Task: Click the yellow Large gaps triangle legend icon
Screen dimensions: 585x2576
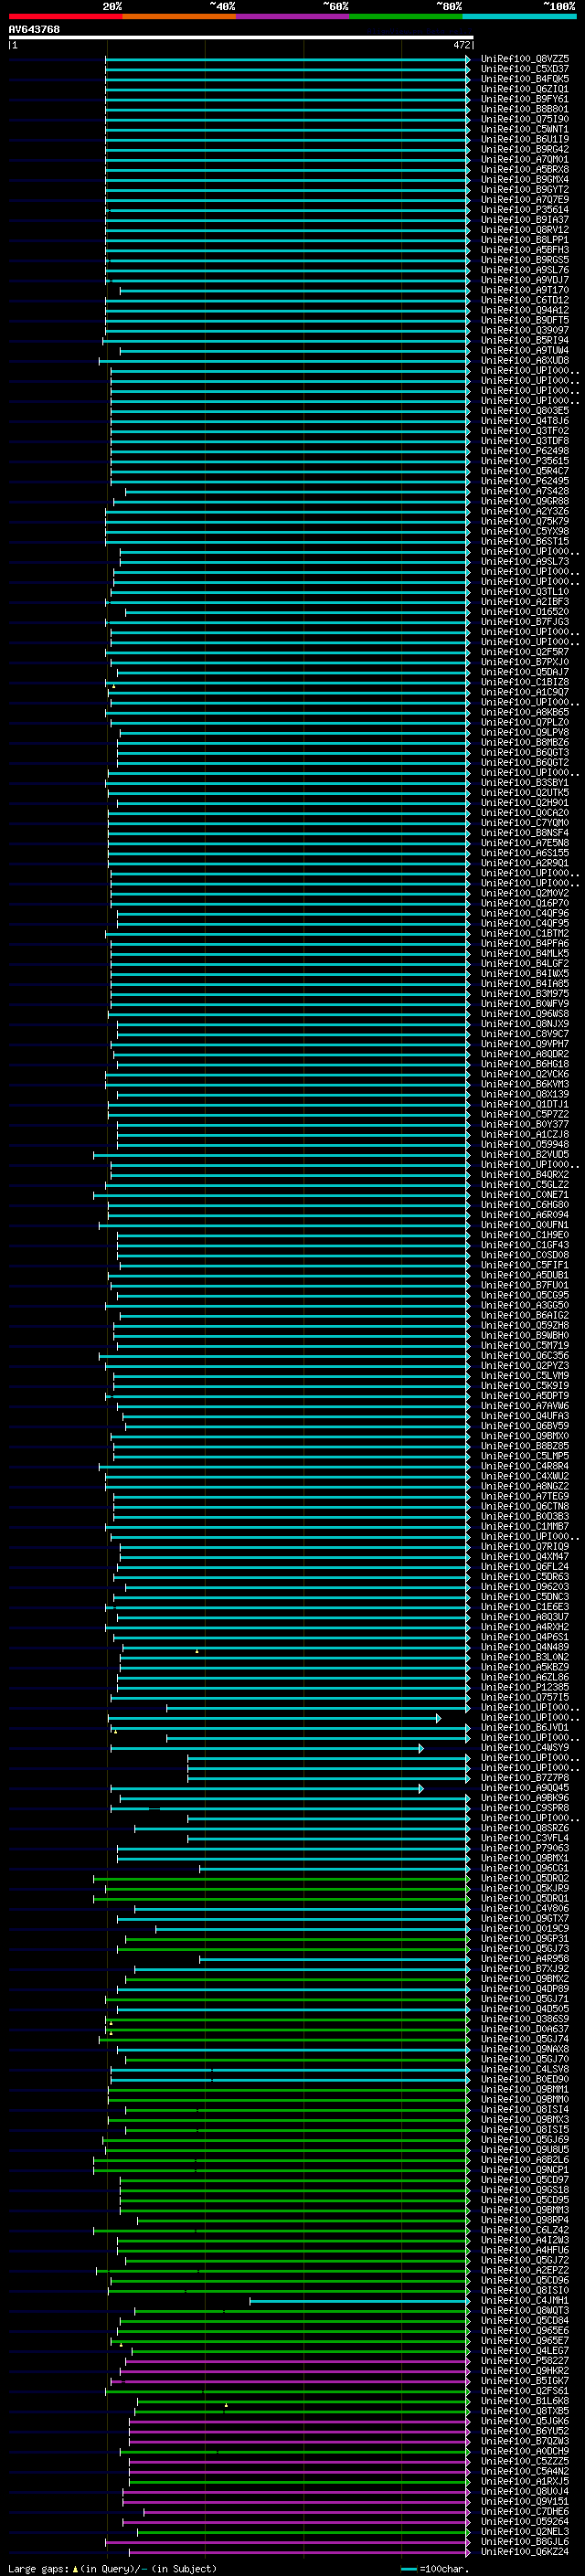Action: [75, 2568]
